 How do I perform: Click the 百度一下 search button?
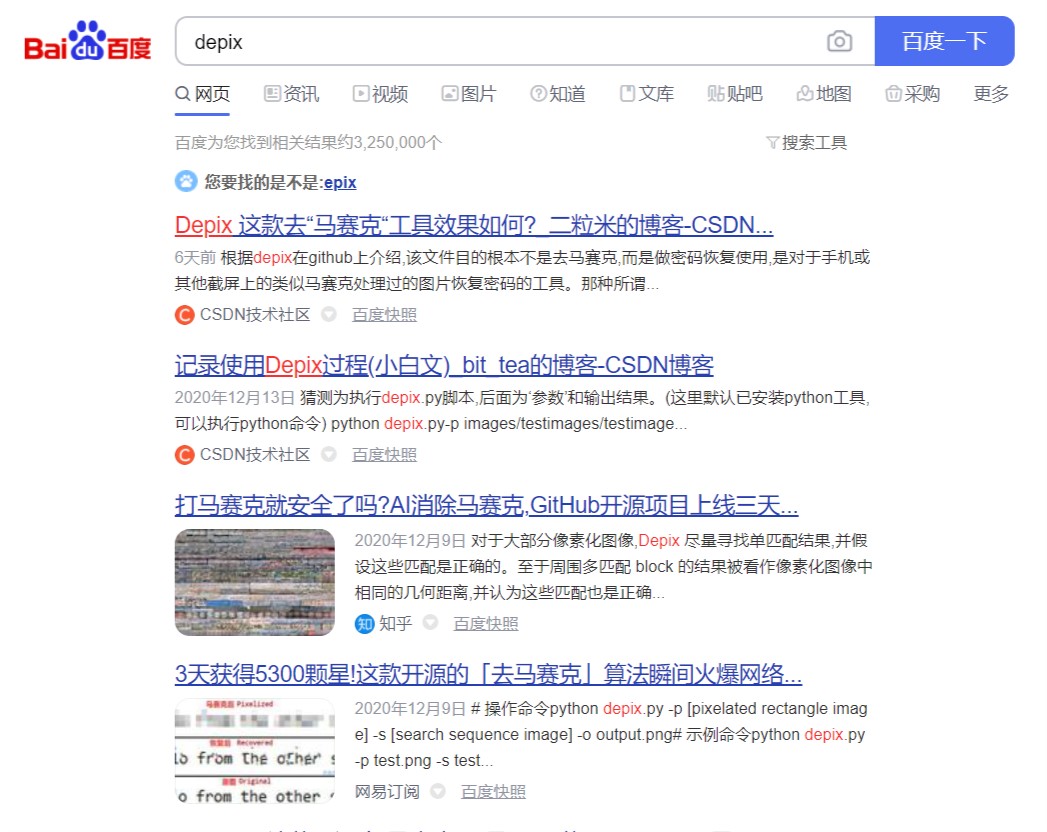(944, 41)
